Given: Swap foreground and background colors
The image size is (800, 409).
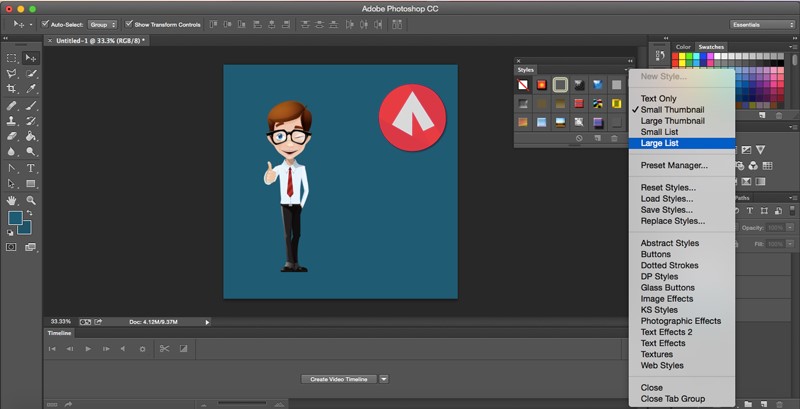Looking at the screenshot, I should pyautogui.click(x=30, y=213).
